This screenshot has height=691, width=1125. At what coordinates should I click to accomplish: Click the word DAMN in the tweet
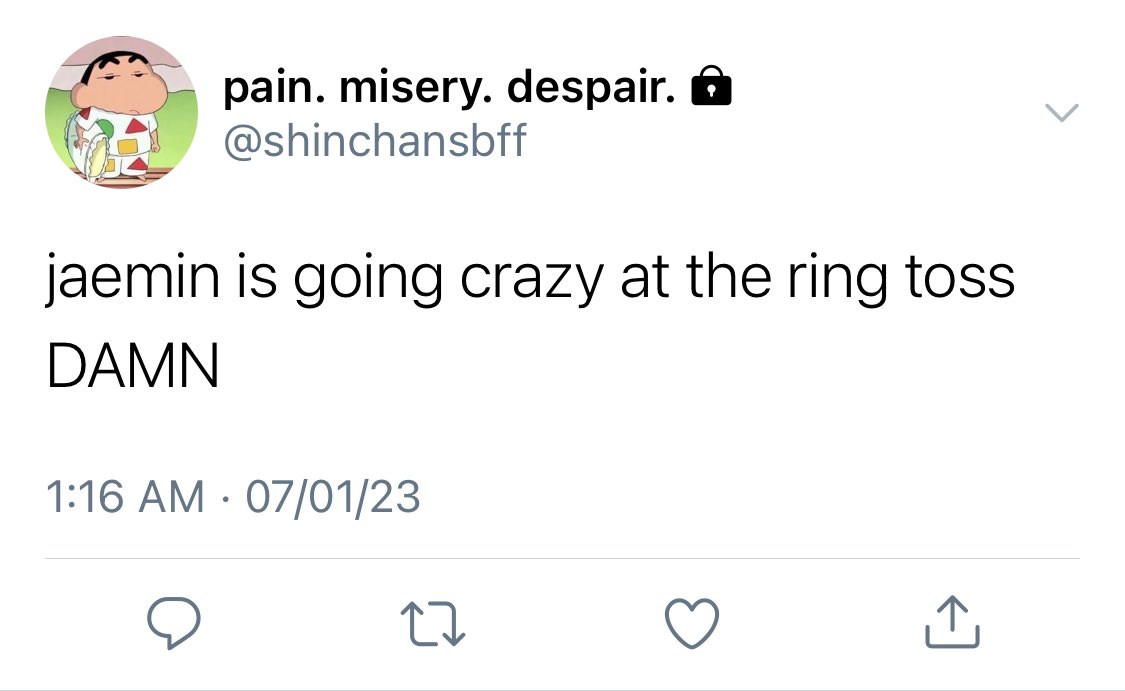coord(133,365)
